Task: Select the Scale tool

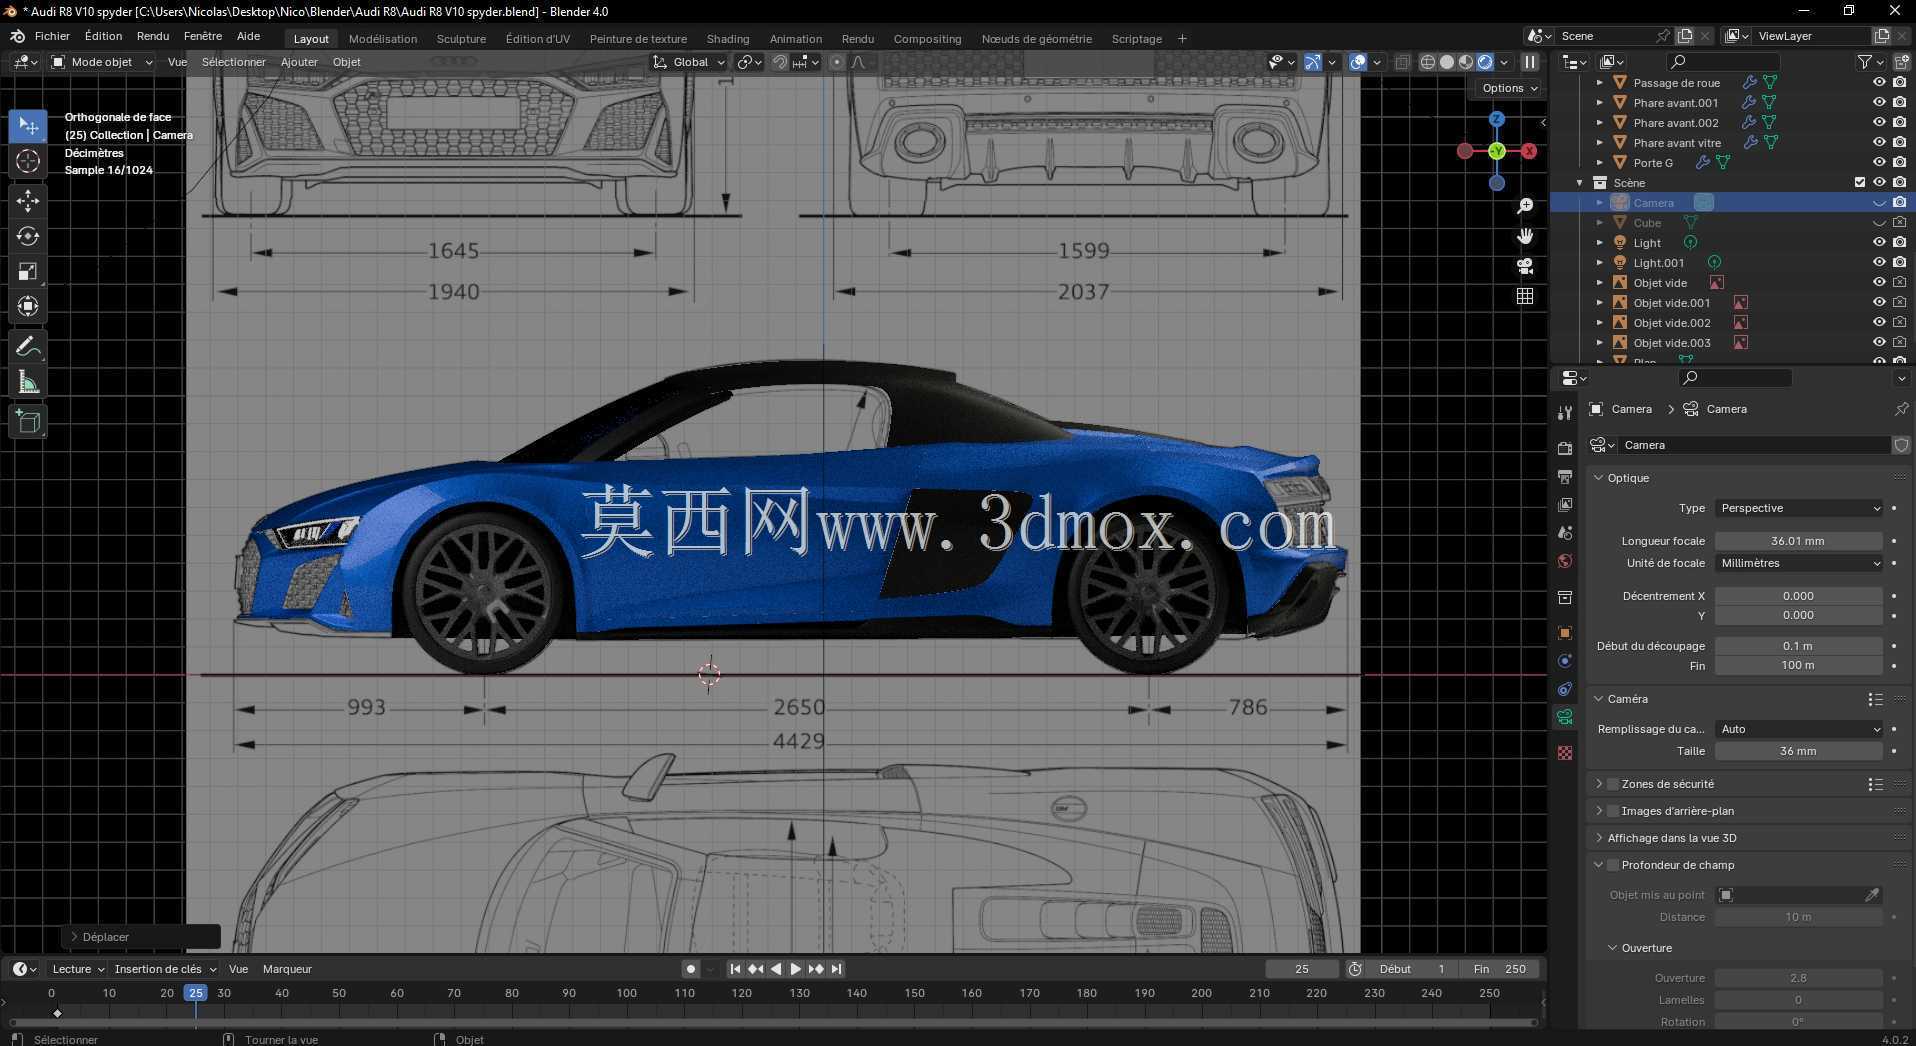Action: (28, 271)
